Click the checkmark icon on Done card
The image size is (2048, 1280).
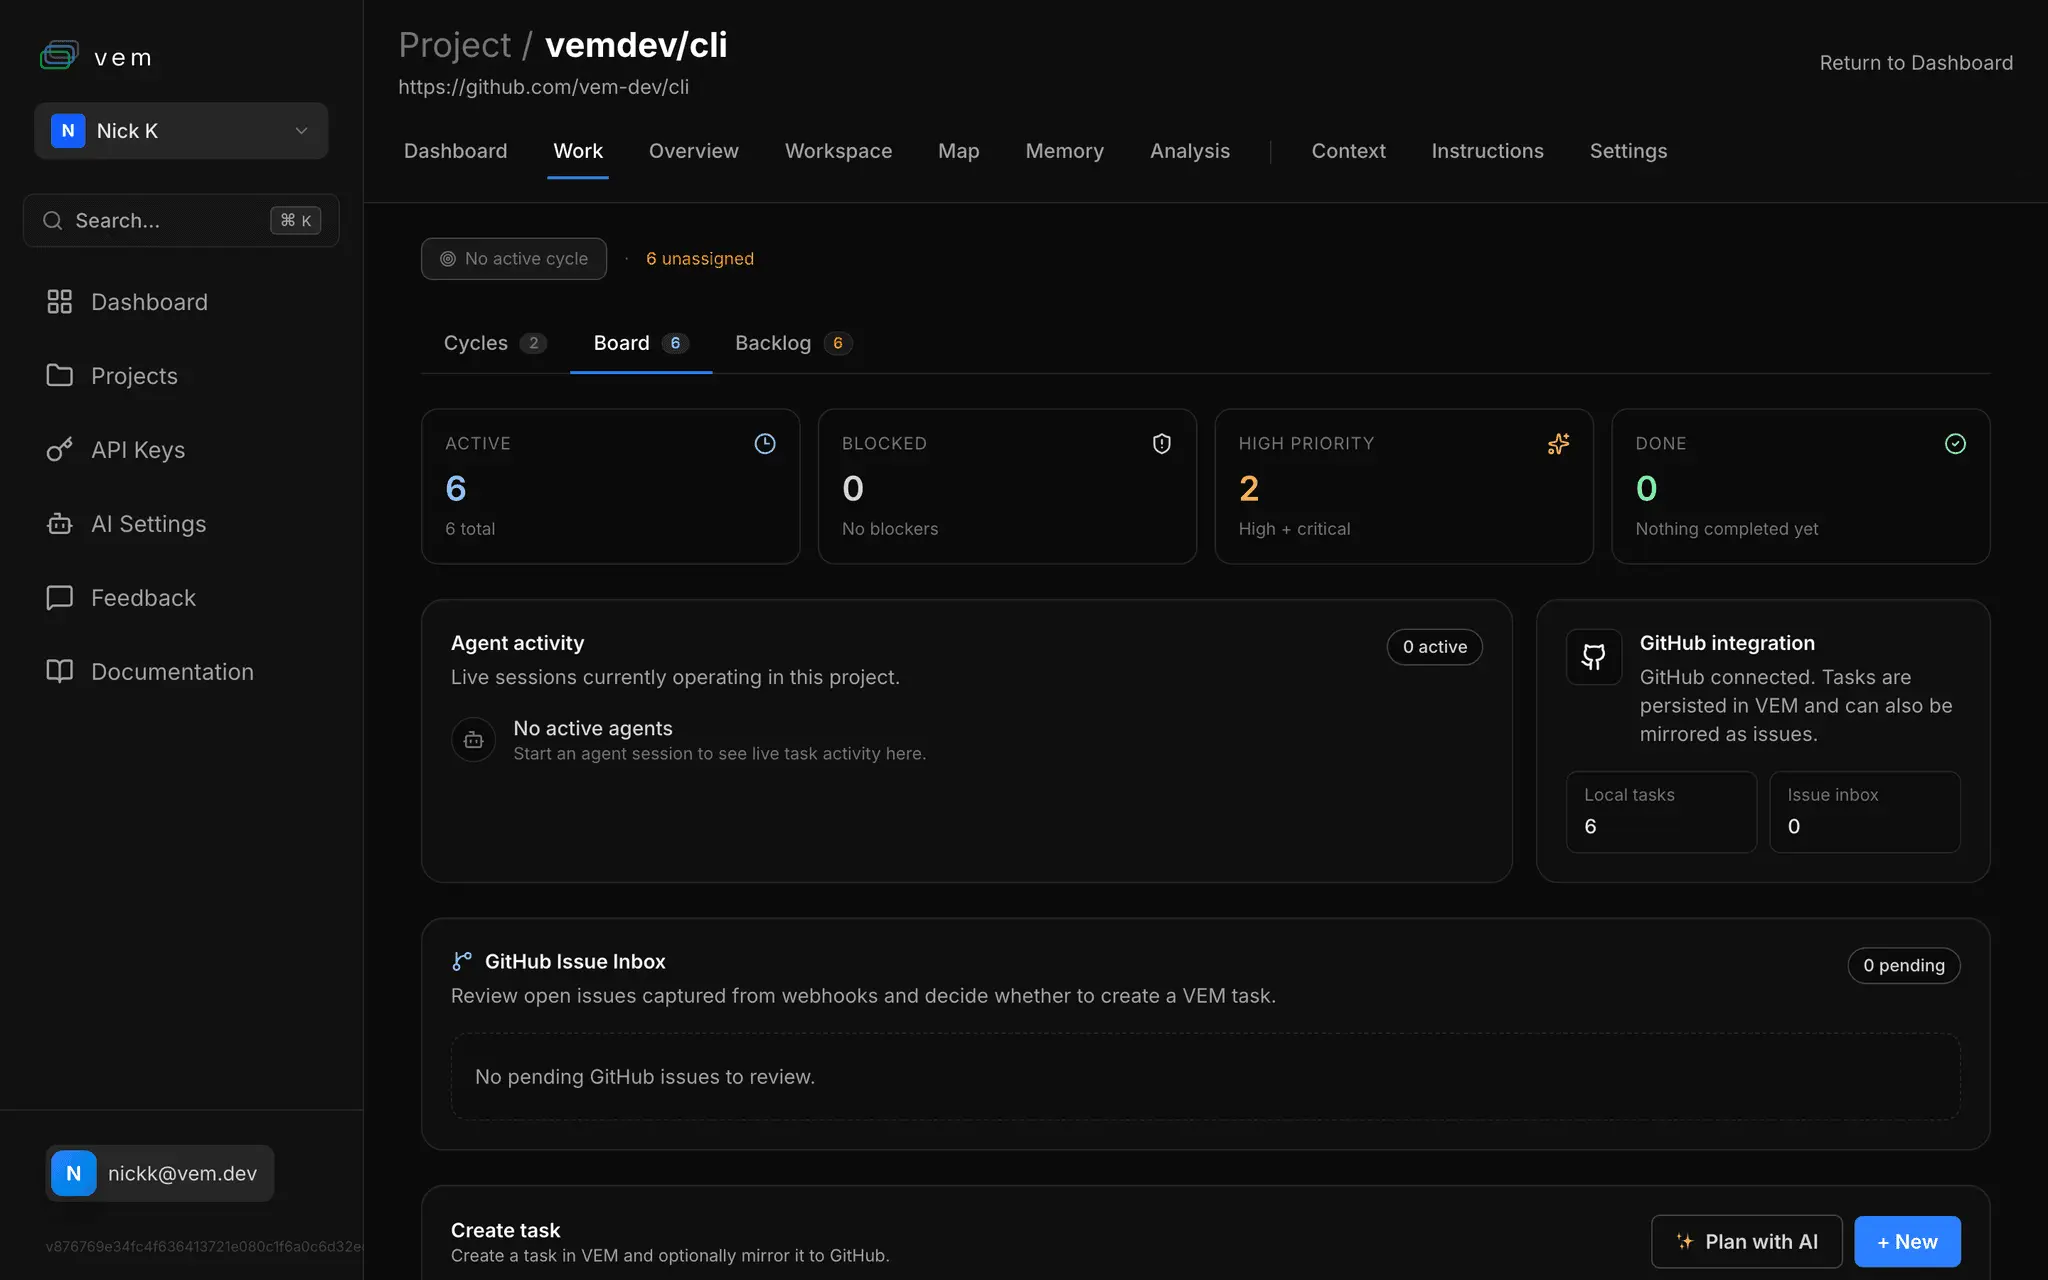[1955, 443]
